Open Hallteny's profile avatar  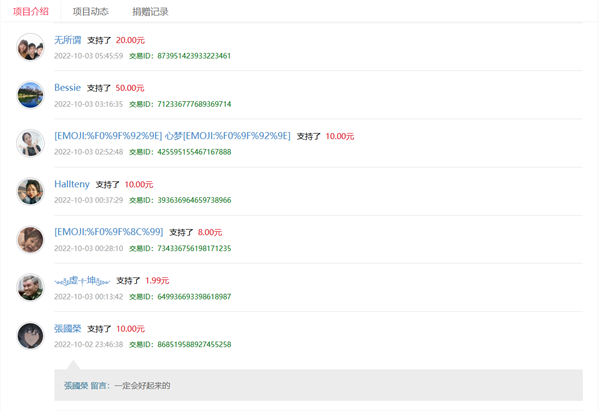(x=30, y=191)
